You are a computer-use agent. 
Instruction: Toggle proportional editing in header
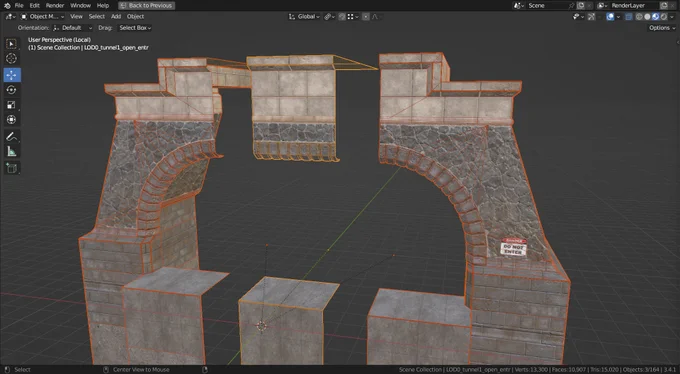pyautogui.click(x=366, y=16)
